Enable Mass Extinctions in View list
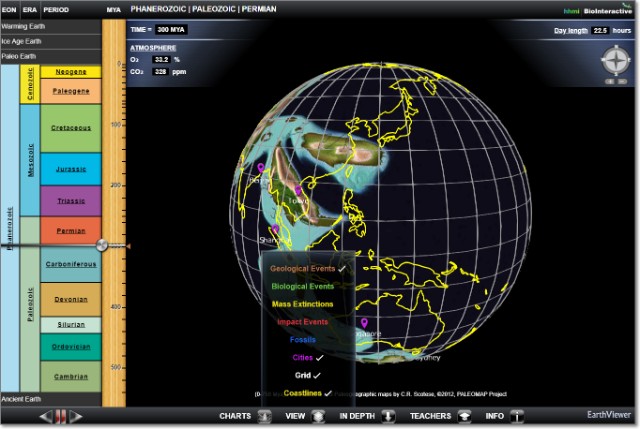Viewport: 640px width, 429px height. [x=302, y=303]
